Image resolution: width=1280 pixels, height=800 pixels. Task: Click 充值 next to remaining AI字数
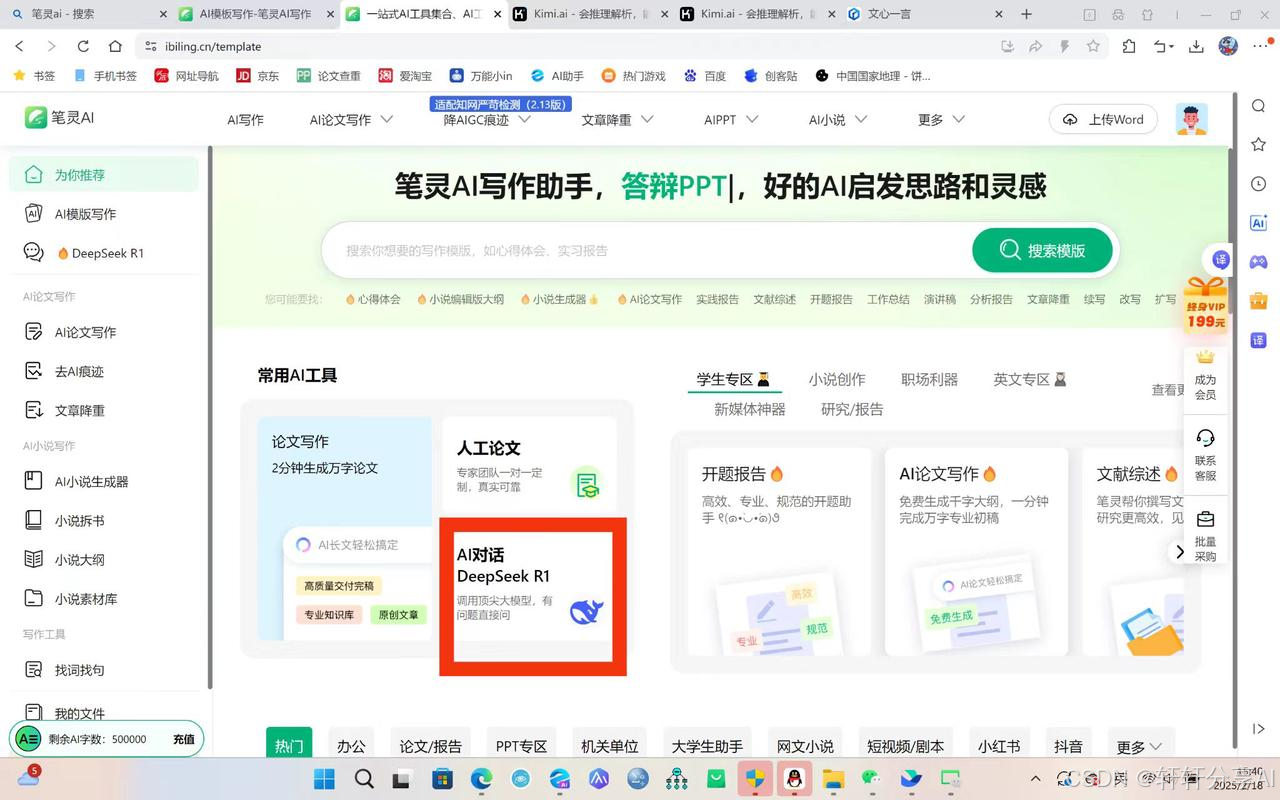(x=184, y=739)
